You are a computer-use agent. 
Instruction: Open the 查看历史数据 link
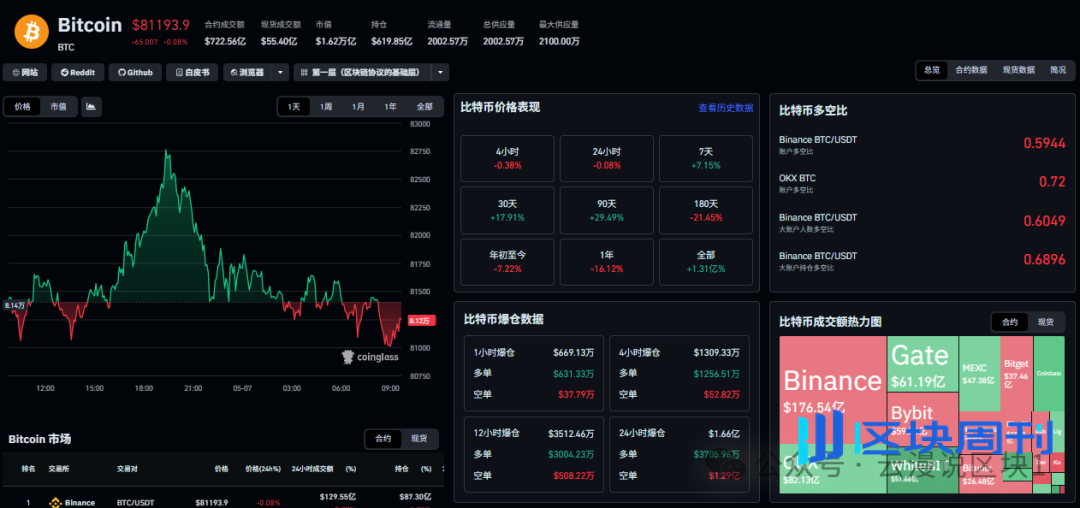click(x=725, y=108)
